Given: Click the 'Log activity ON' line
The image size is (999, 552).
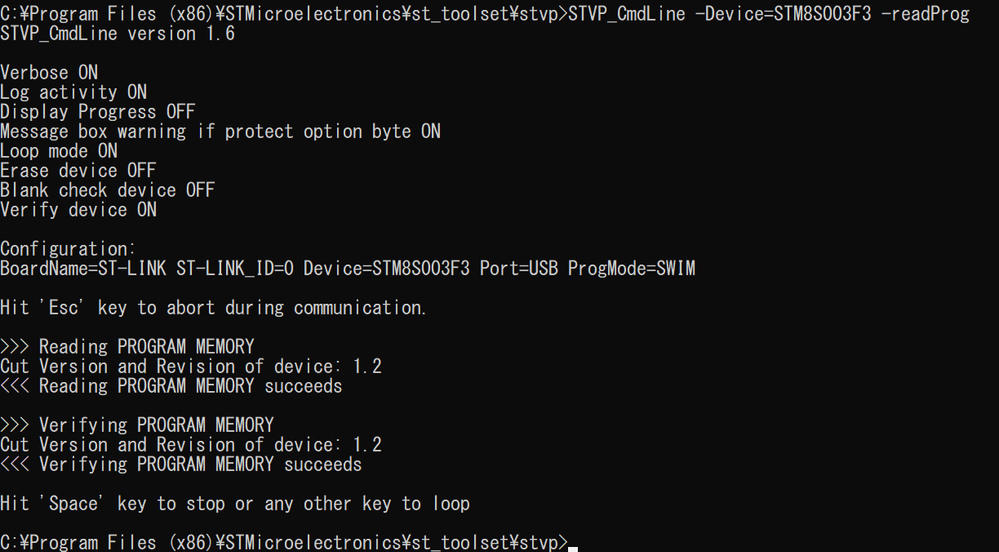Looking at the screenshot, I should (x=73, y=92).
